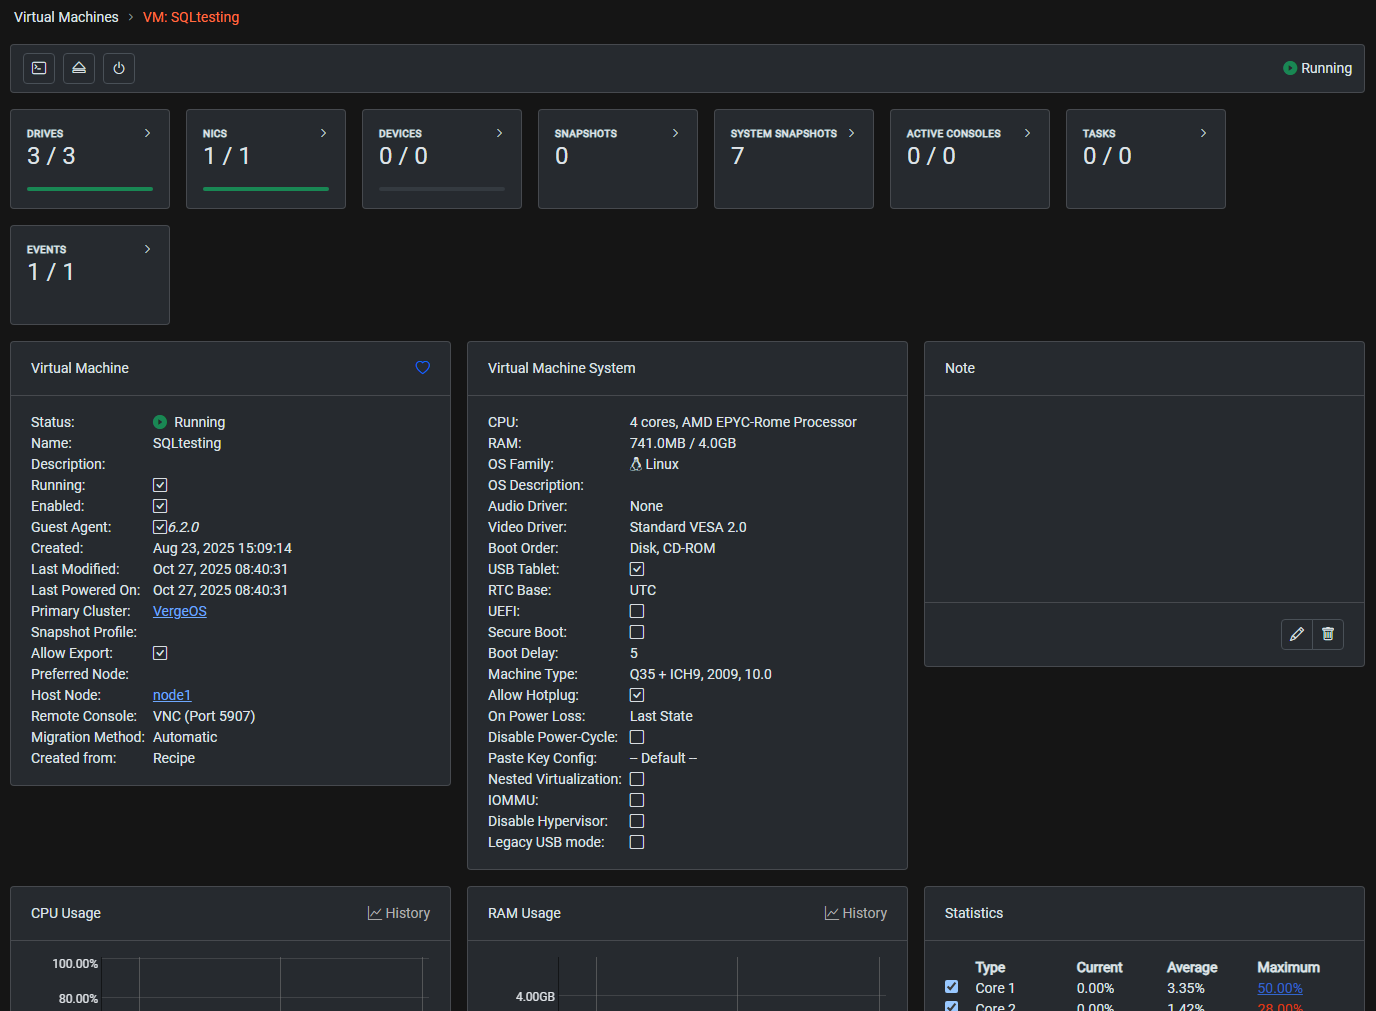Click the power button icon
Viewport: 1376px width, 1011px height.
[x=119, y=68]
